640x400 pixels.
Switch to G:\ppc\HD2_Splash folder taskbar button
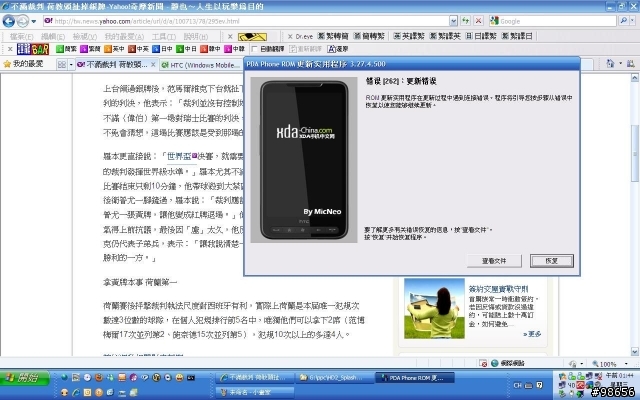(334, 378)
